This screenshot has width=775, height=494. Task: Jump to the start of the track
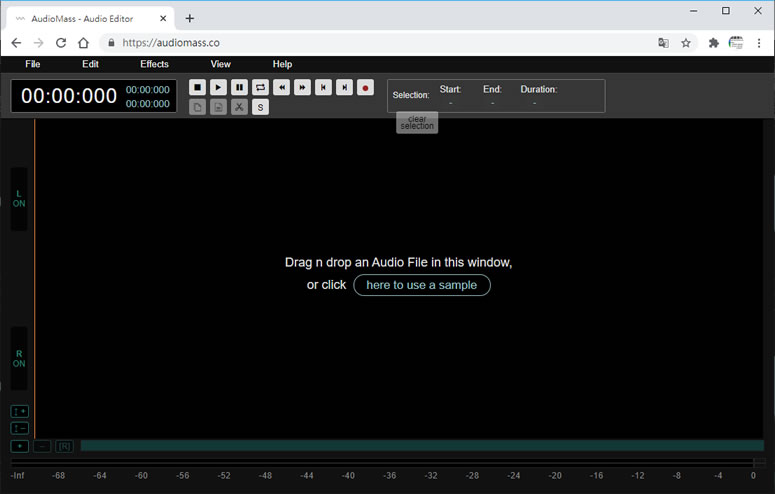pyautogui.click(x=323, y=88)
